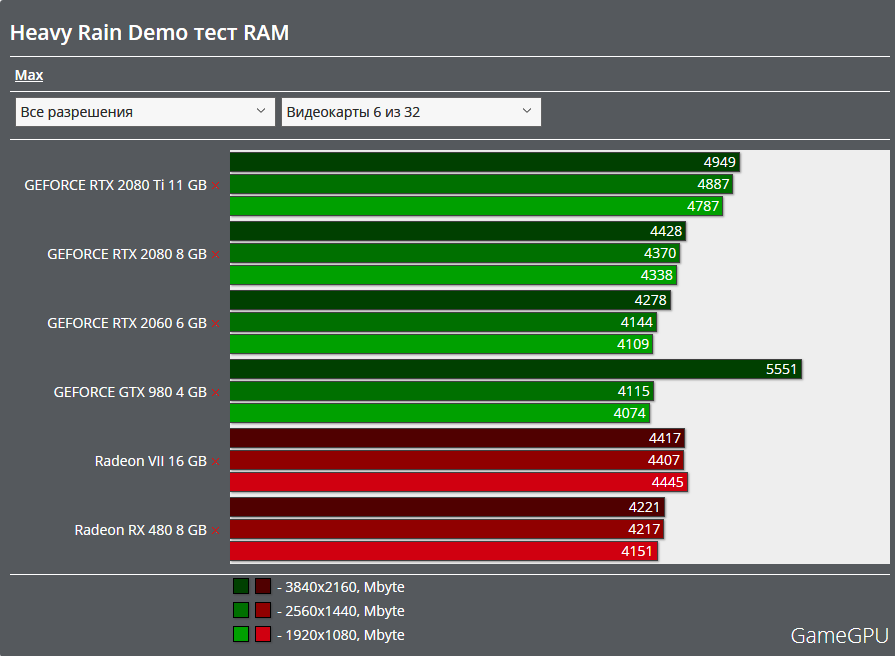The height and width of the screenshot is (656, 895).
Task: Remove Radeon RX 480 8 GB with its red X
Action: 215,531
